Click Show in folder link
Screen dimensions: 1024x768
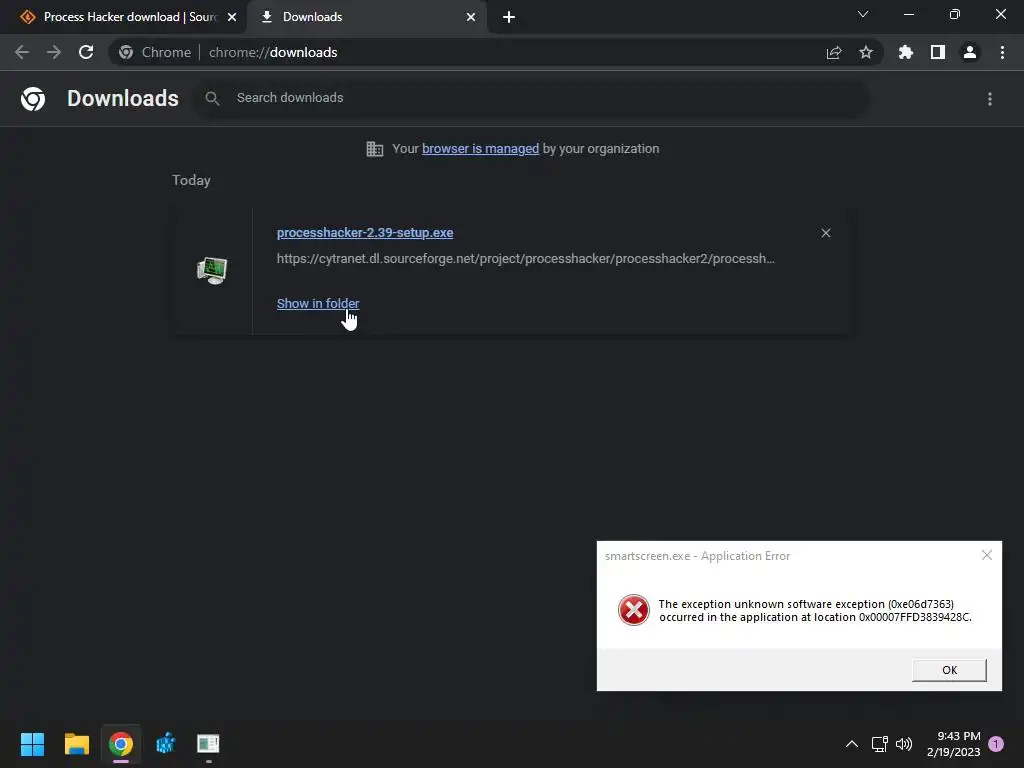(318, 304)
